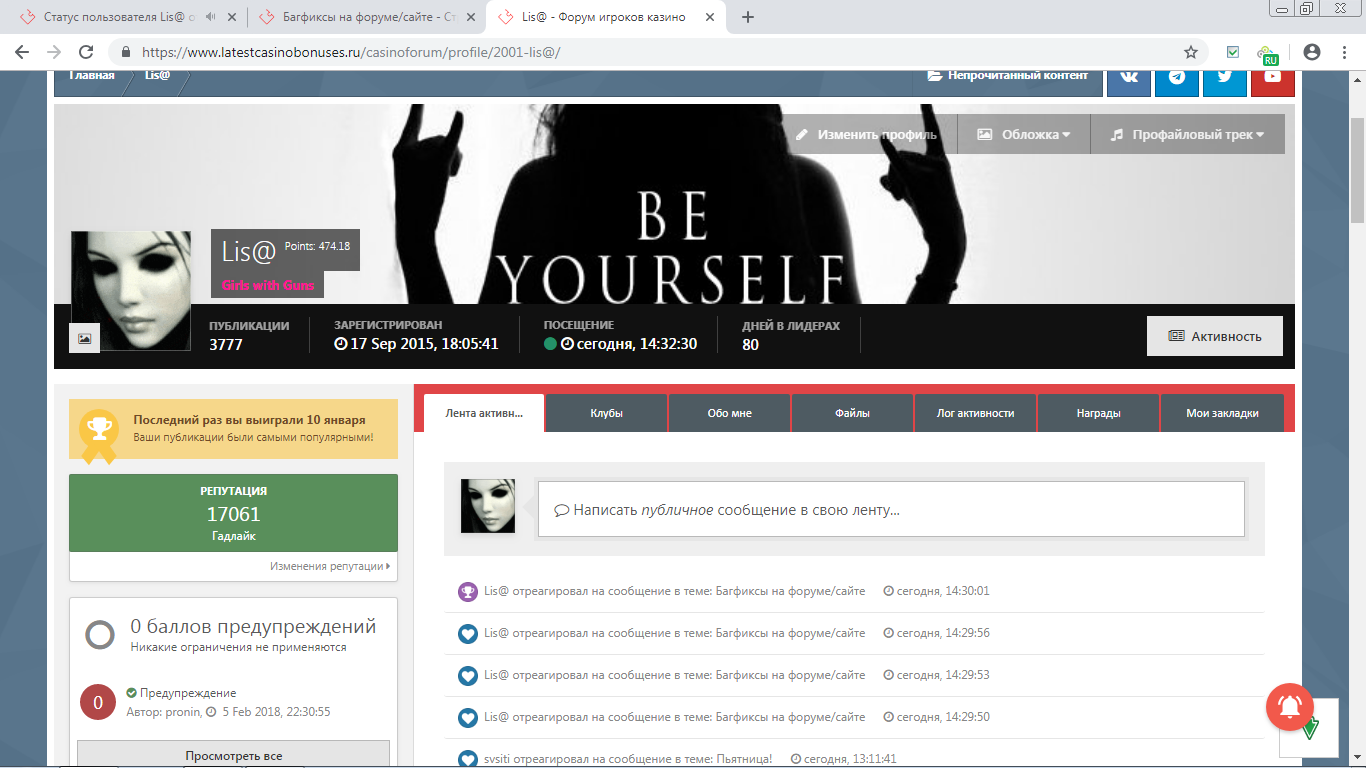Bookmark this page with star icon
The height and width of the screenshot is (768, 1366).
(1191, 52)
